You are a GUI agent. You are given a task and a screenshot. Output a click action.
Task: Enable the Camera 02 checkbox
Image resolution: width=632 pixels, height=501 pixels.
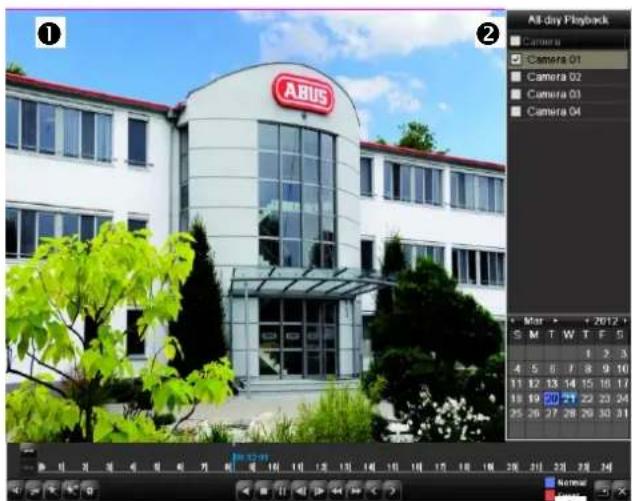[515, 77]
